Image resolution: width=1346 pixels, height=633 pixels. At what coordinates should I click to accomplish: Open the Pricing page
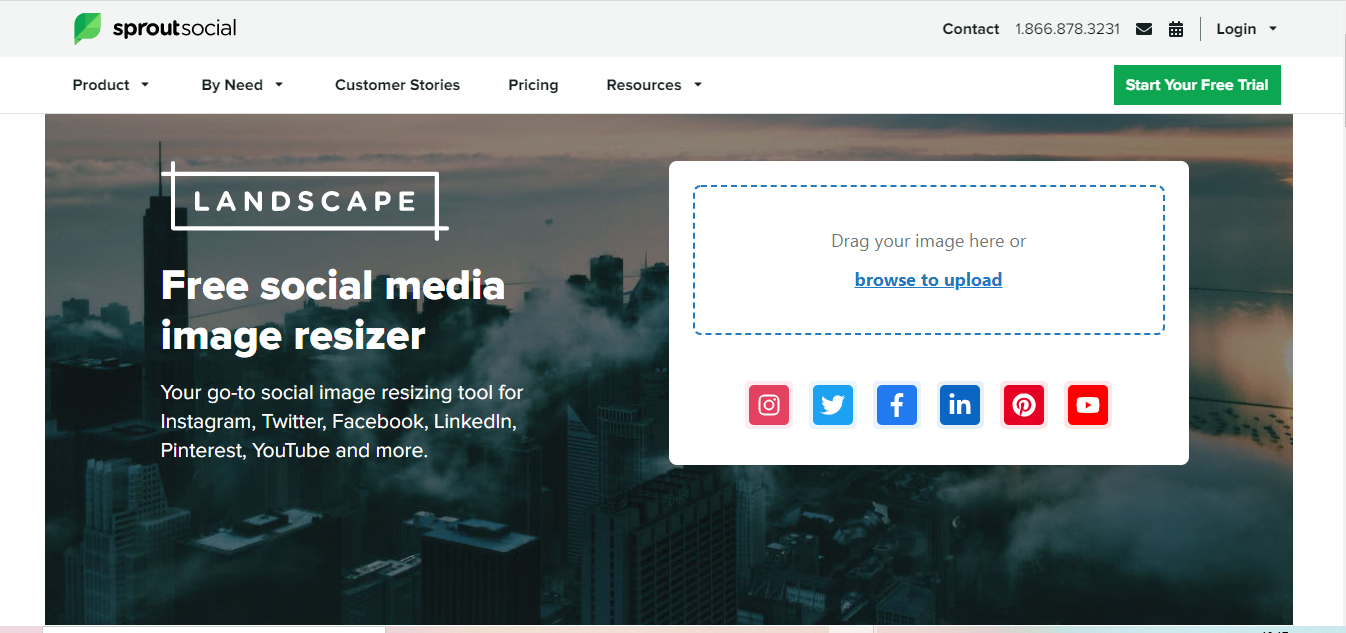(x=533, y=85)
